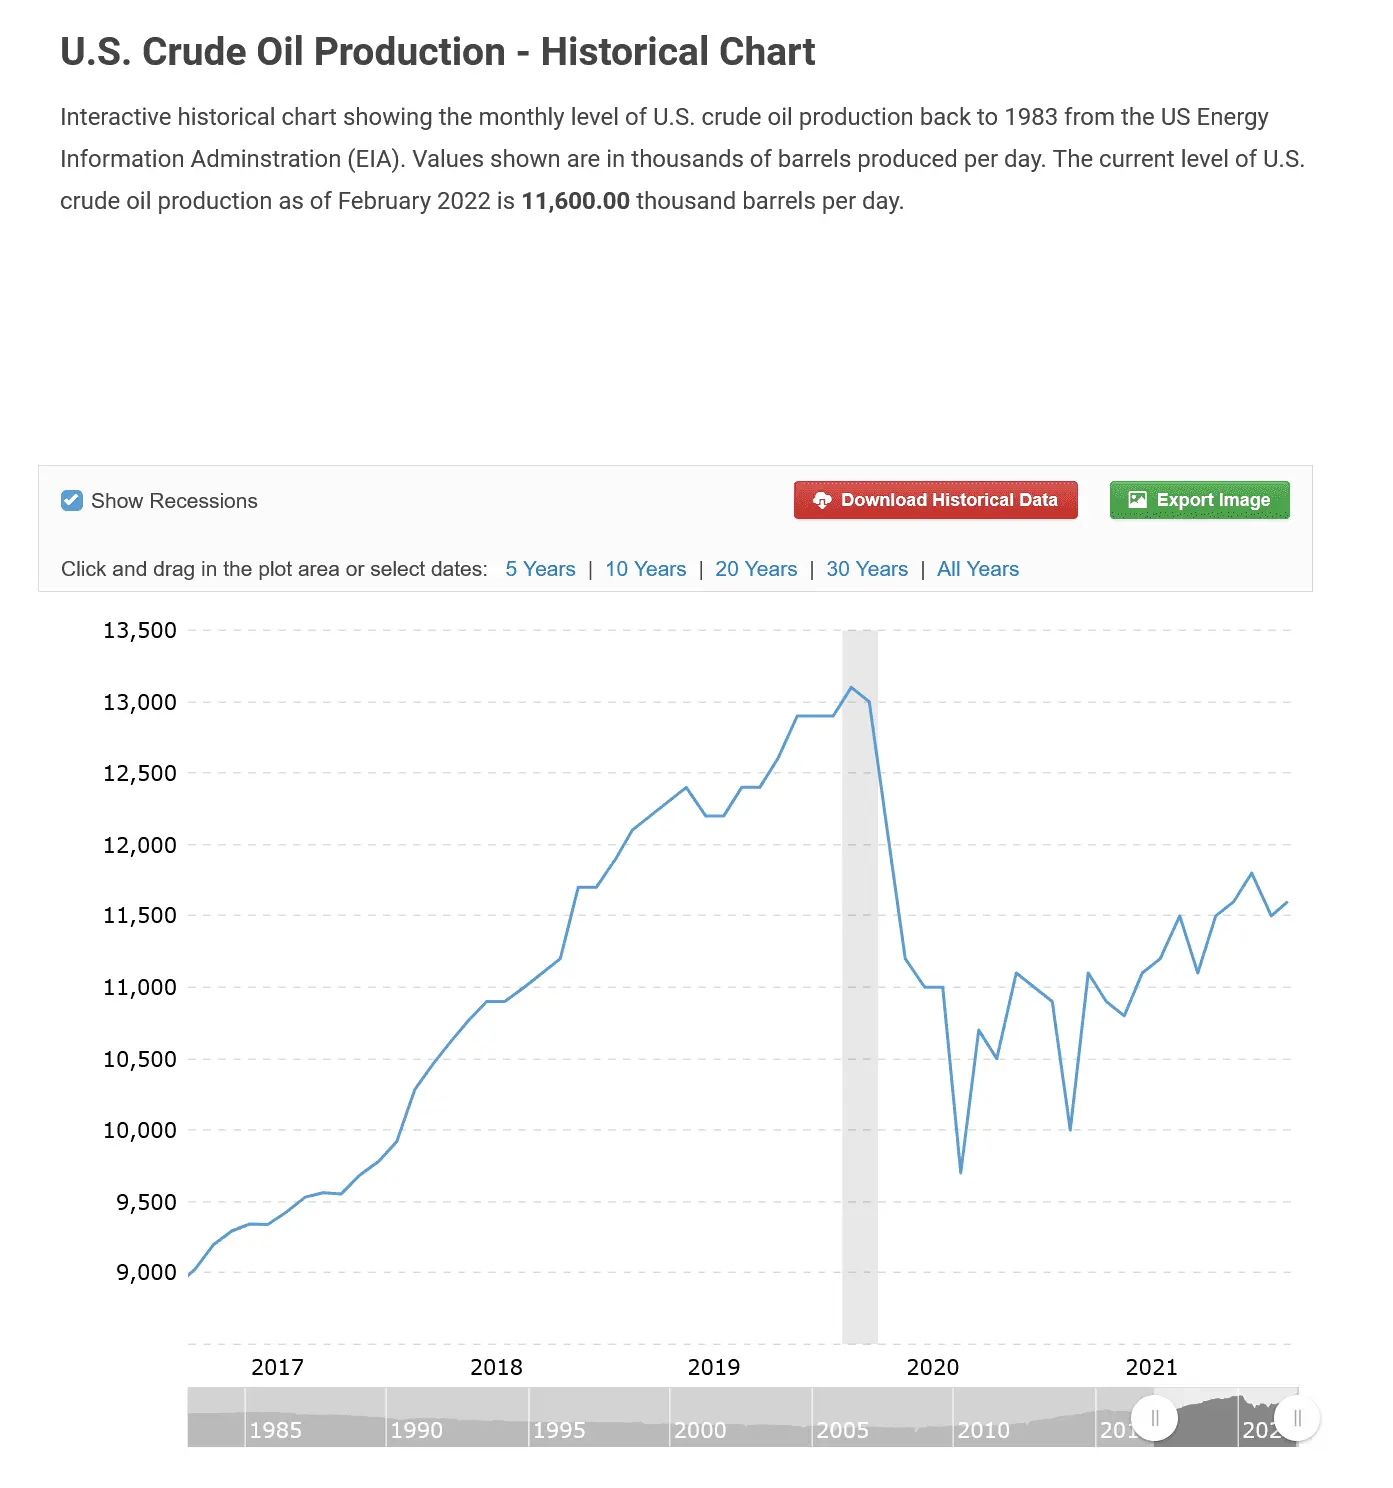Image resolution: width=1393 pixels, height=1488 pixels.
Task: Click 1990 on the navigator timeline
Action: (x=417, y=1430)
